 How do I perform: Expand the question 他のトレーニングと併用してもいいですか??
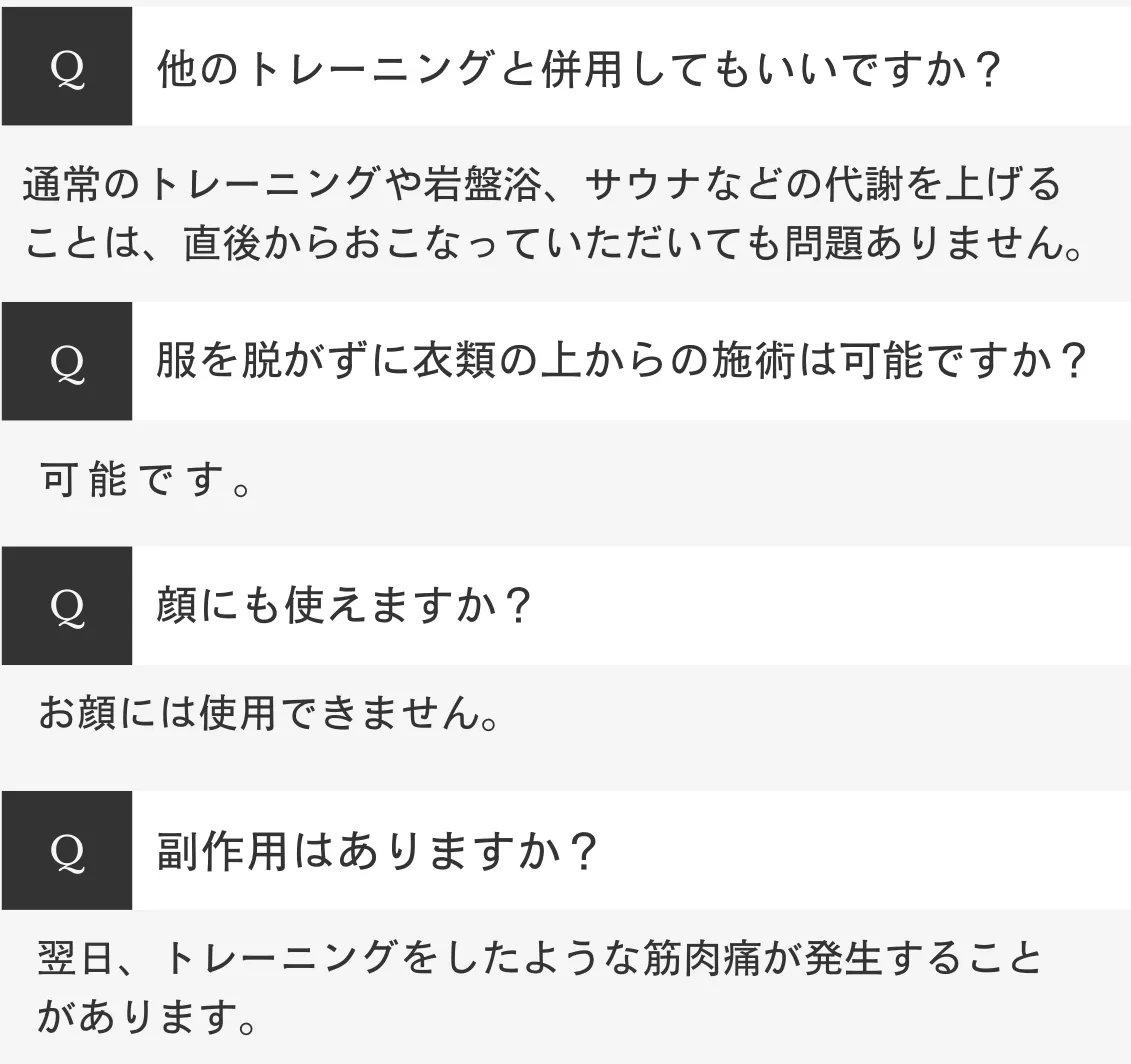[x=579, y=71]
